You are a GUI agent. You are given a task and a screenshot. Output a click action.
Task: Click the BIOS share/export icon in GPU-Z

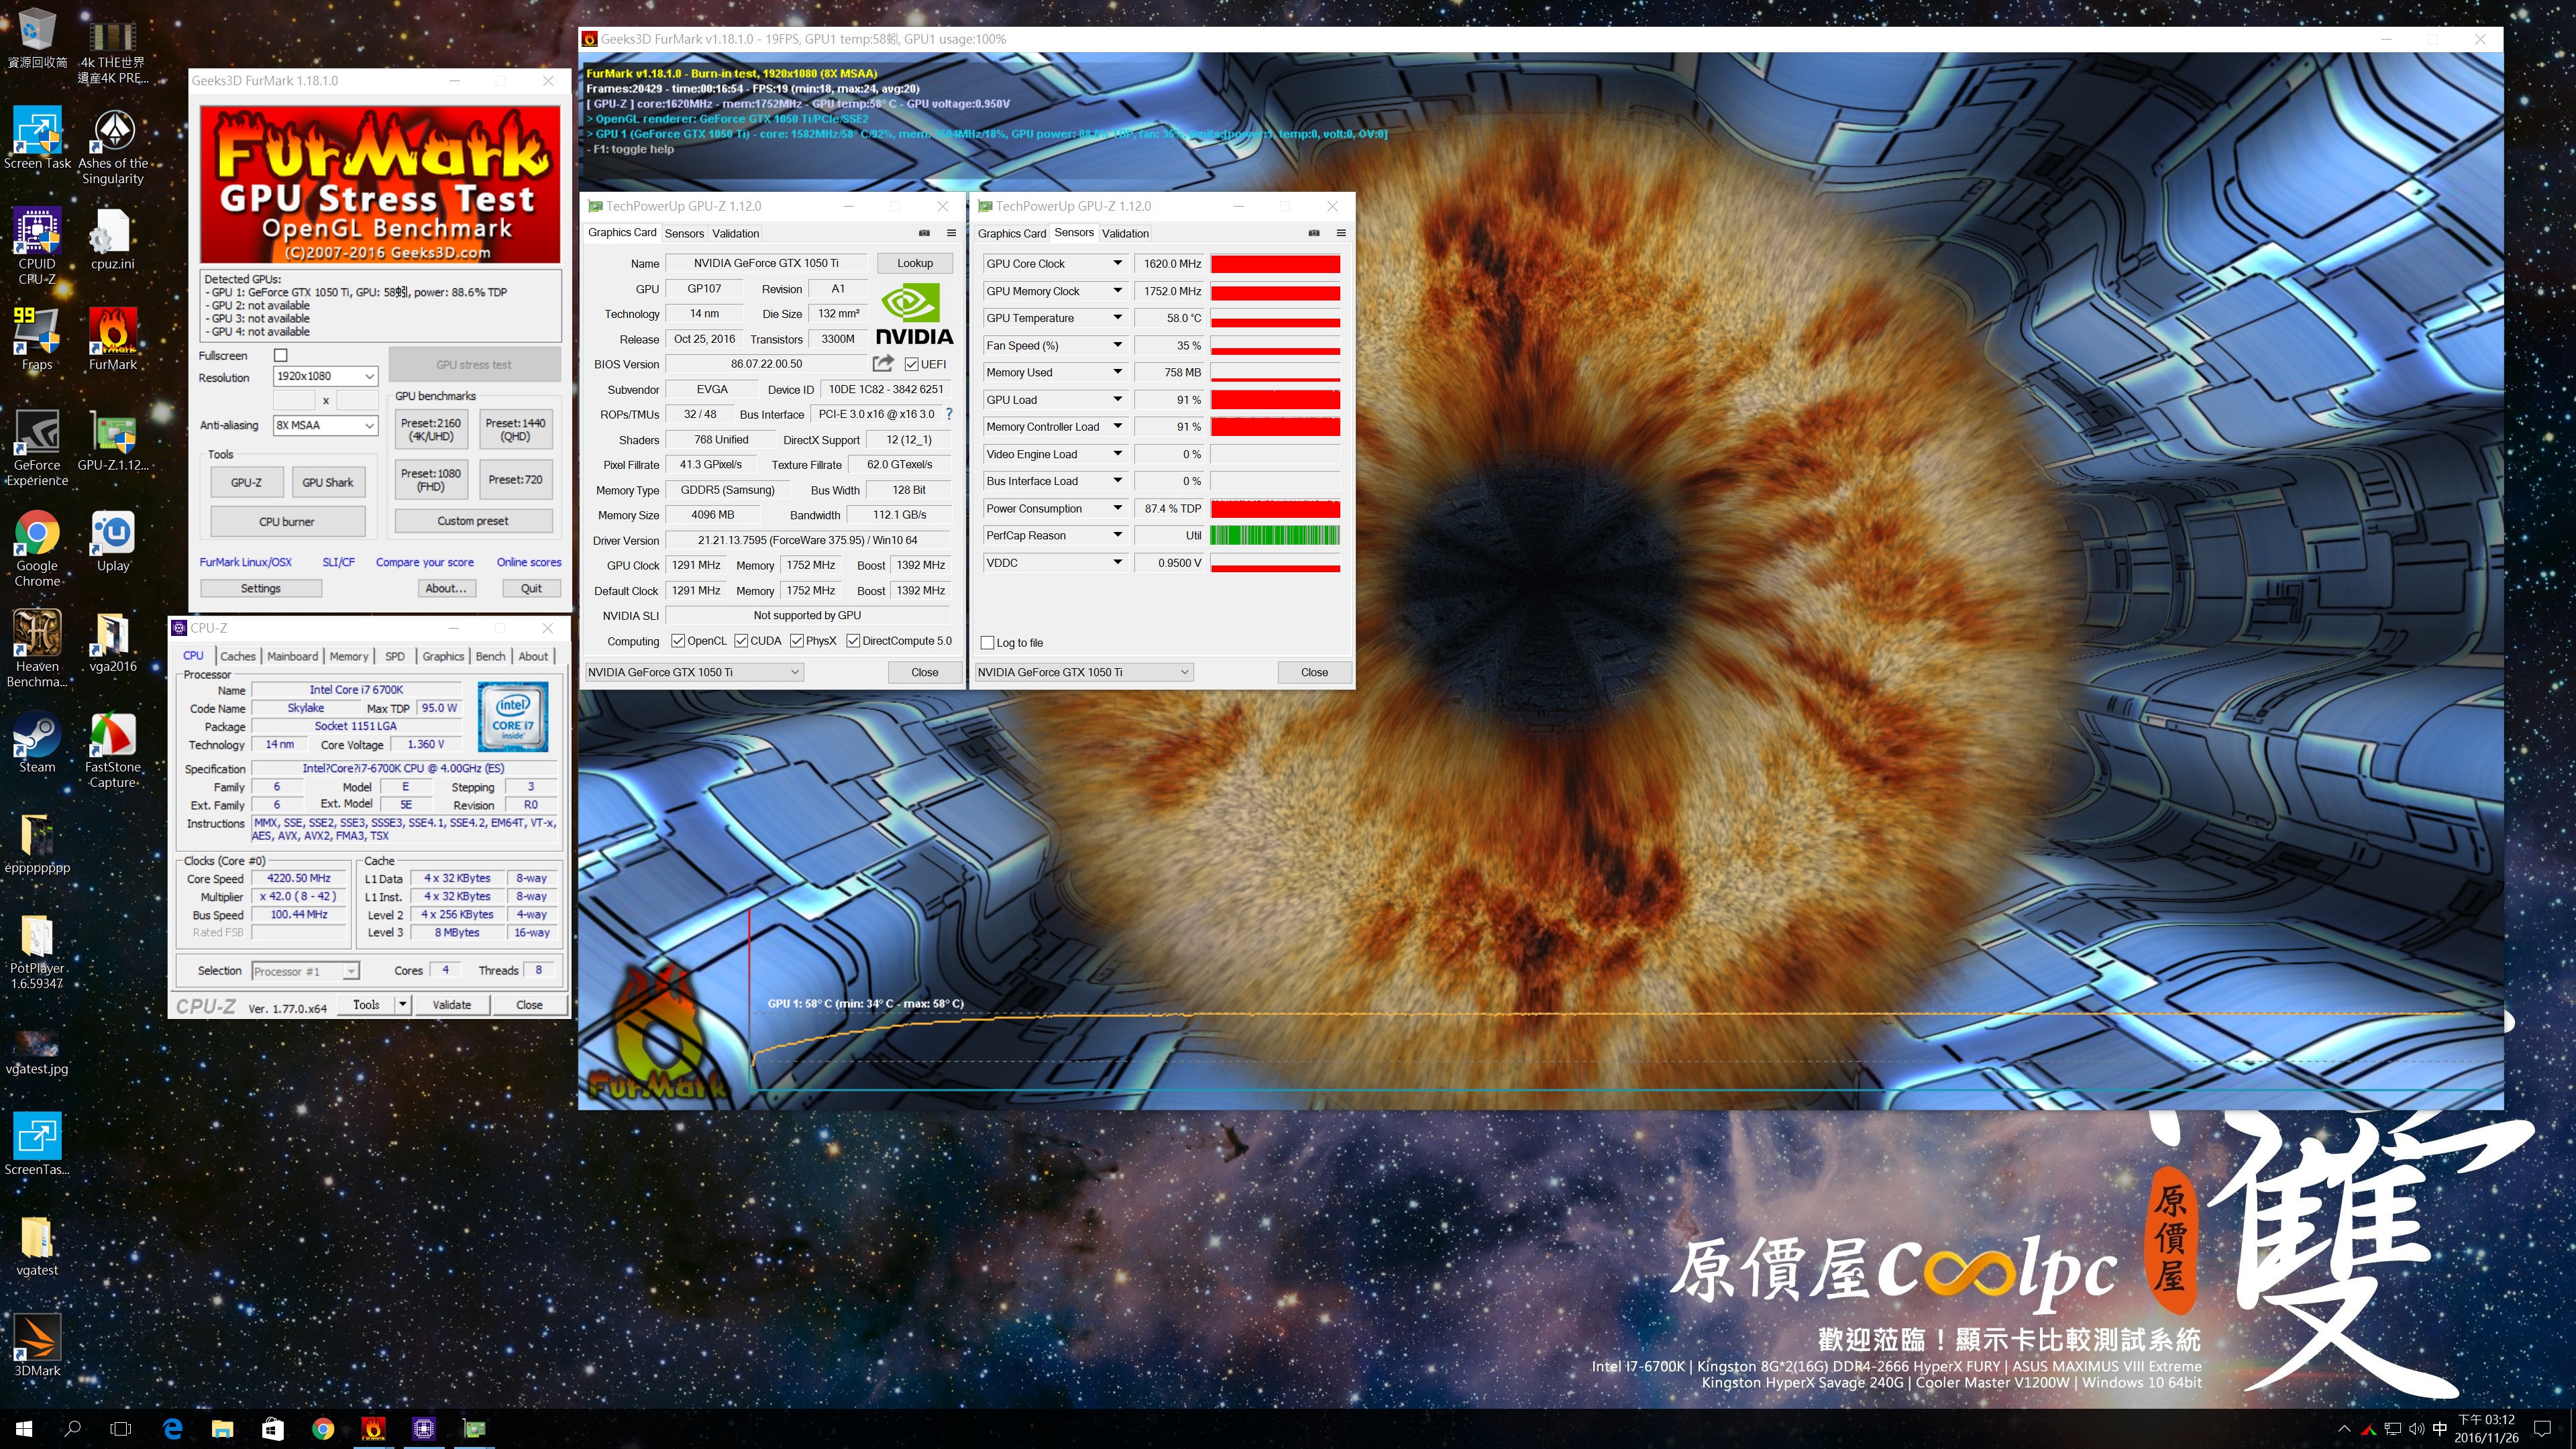click(882, 363)
